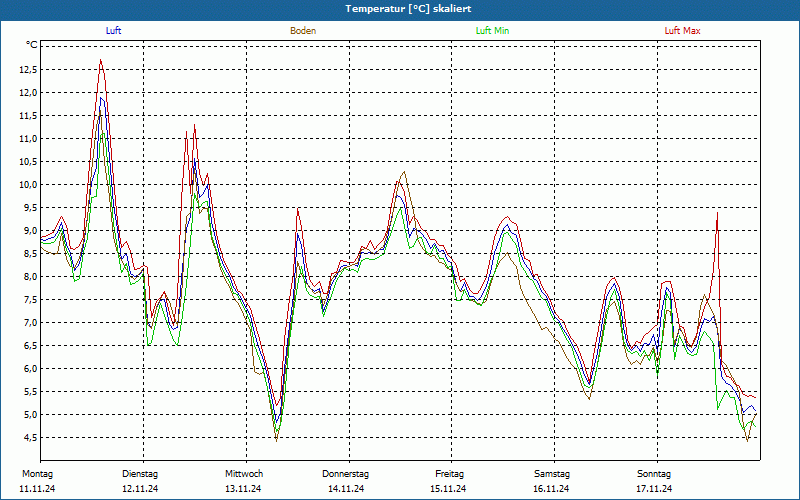
Task: Click the 'Donnerstag' day label
Action: tap(345, 474)
